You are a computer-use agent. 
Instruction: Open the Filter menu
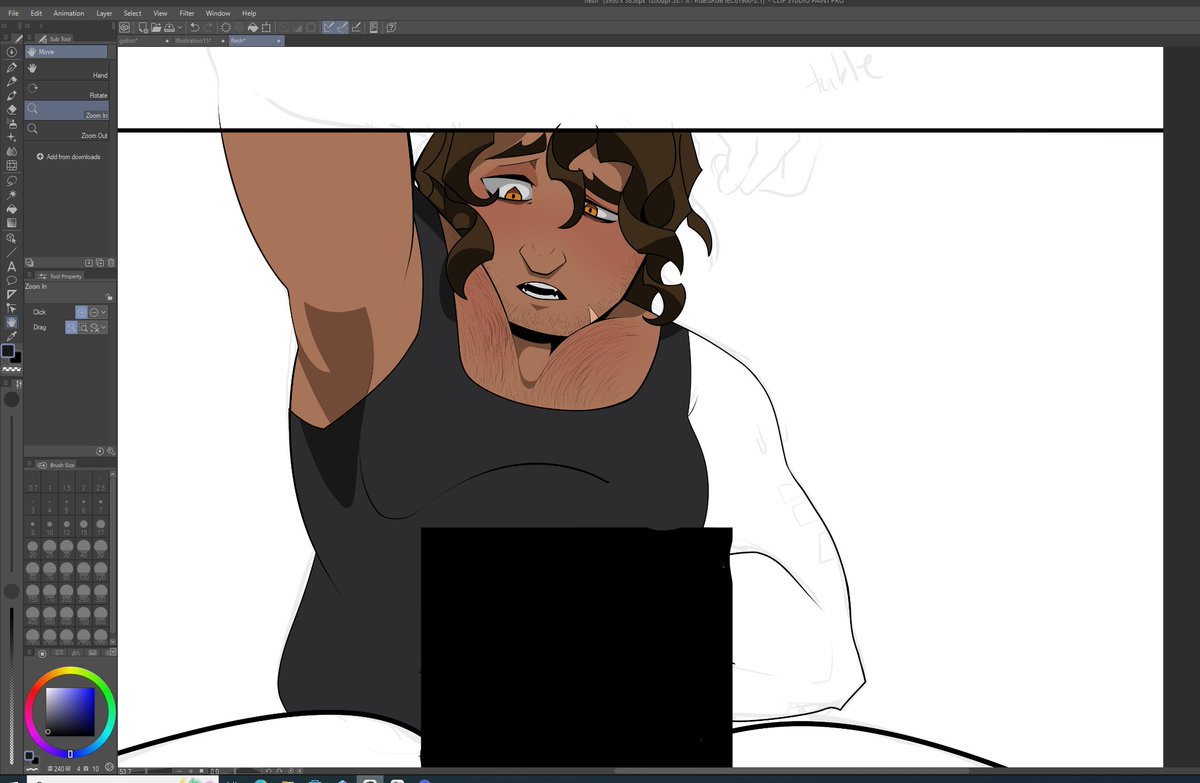(x=187, y=13)
